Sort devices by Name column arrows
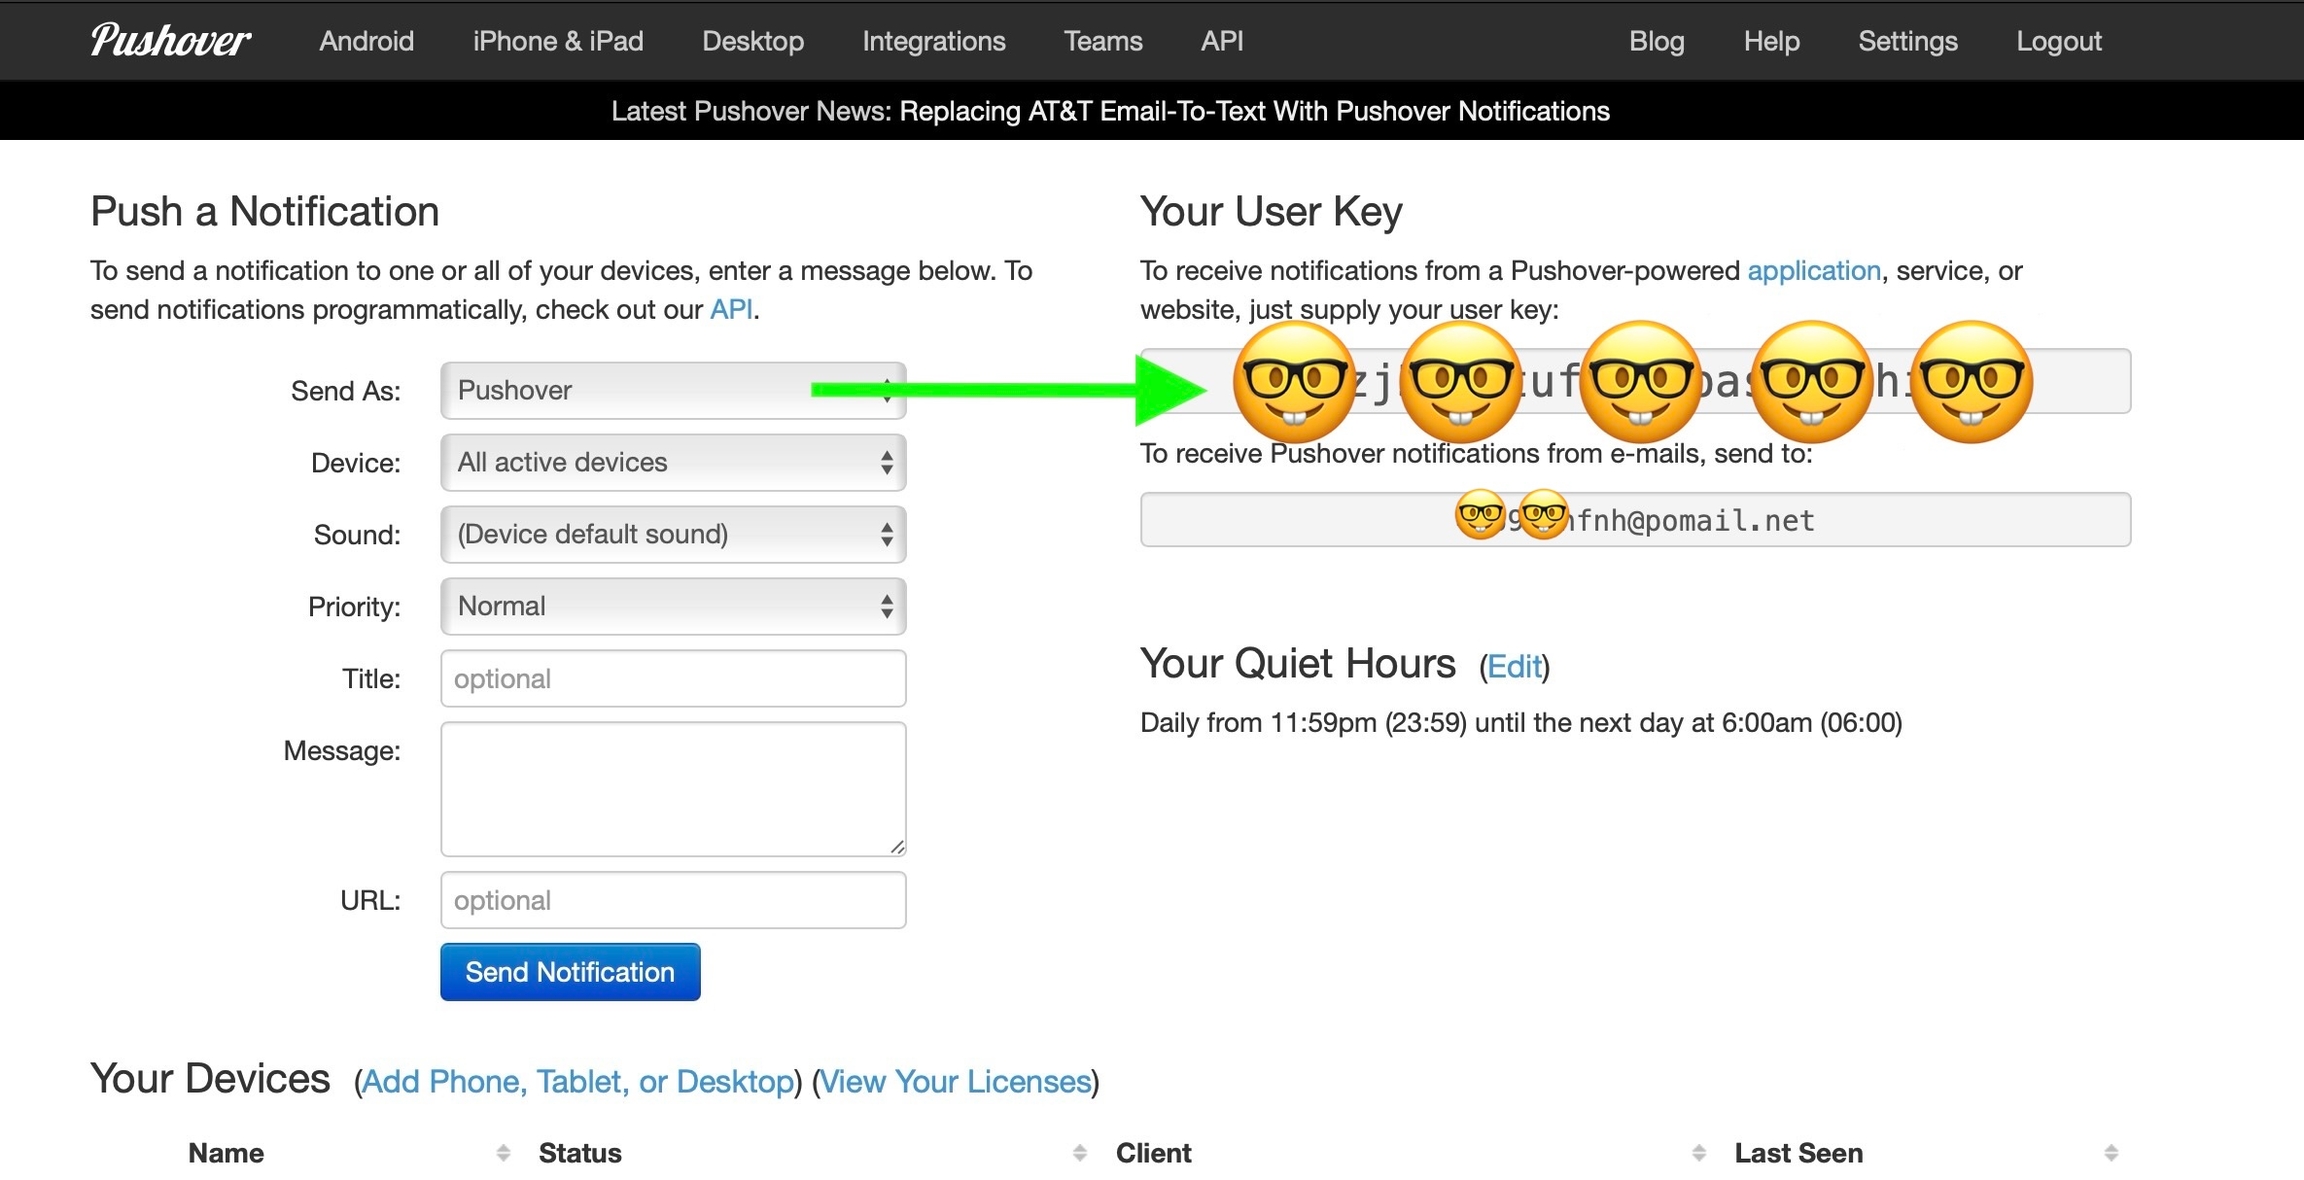Viewport: 2304px width, 1180px height. [503, 1153]
